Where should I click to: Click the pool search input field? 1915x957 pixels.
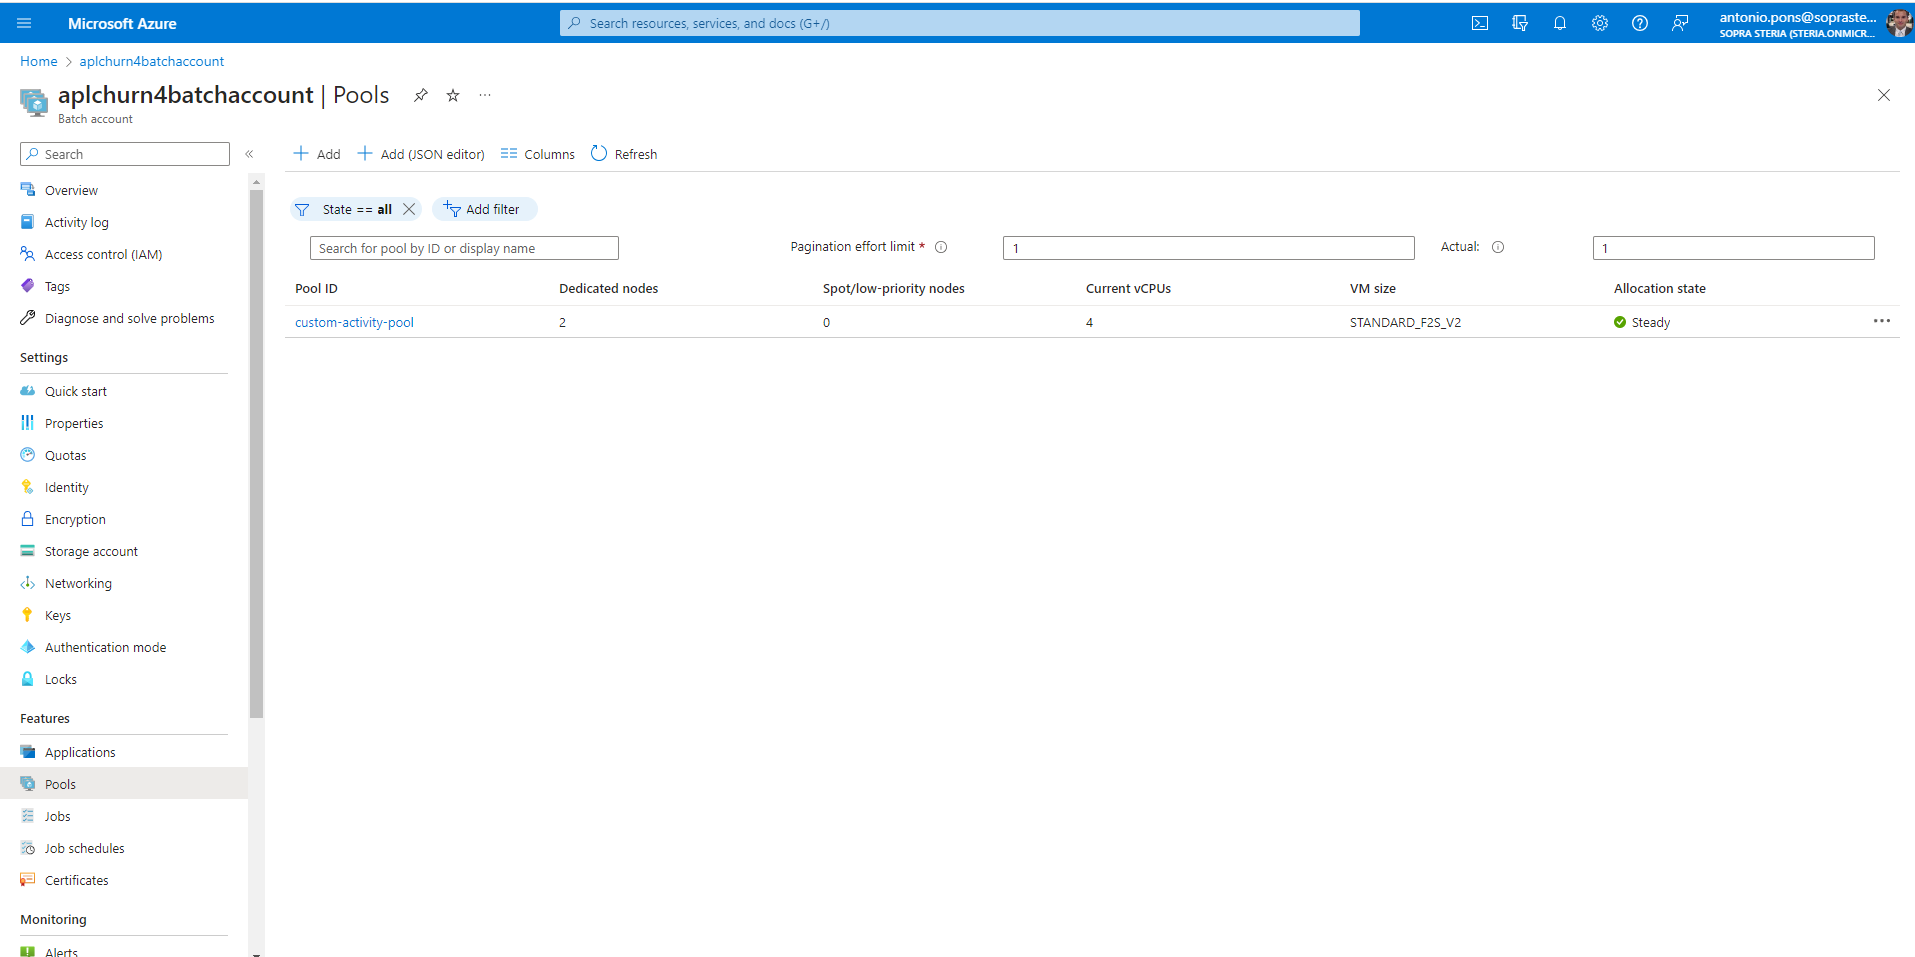pos(463,247)
